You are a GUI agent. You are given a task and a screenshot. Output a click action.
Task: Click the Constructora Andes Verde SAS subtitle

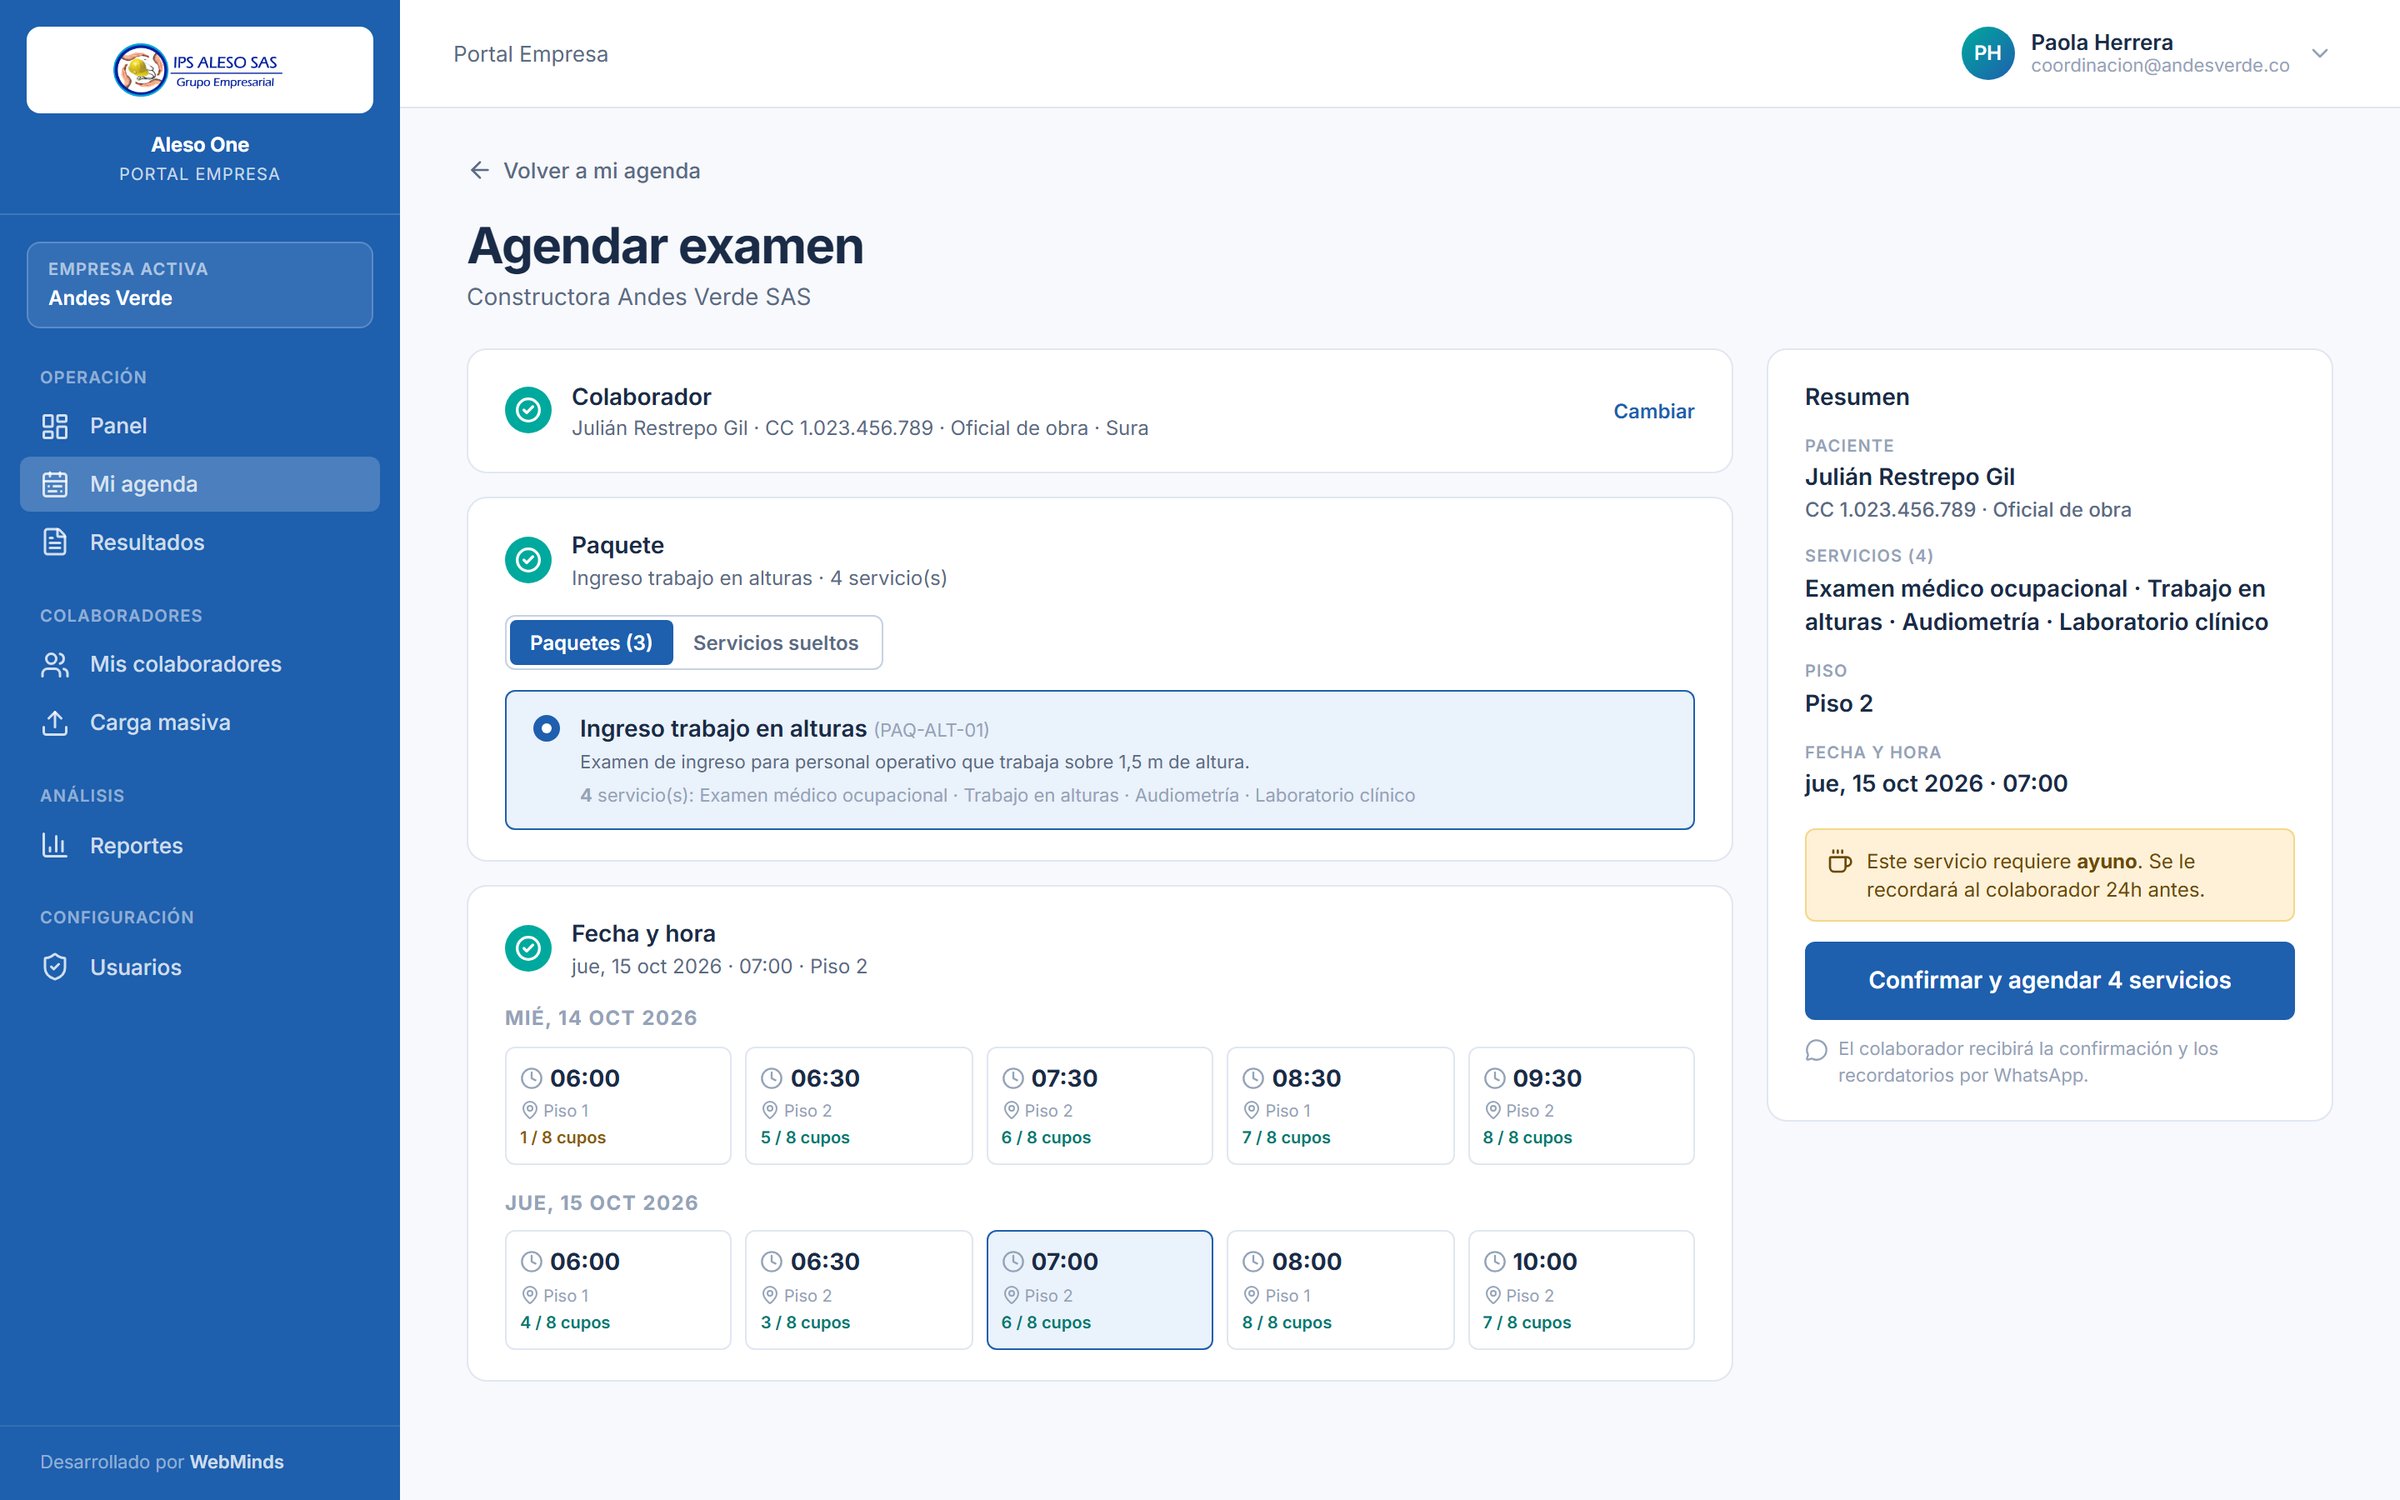pyautogui.click(x=638, y=297)
